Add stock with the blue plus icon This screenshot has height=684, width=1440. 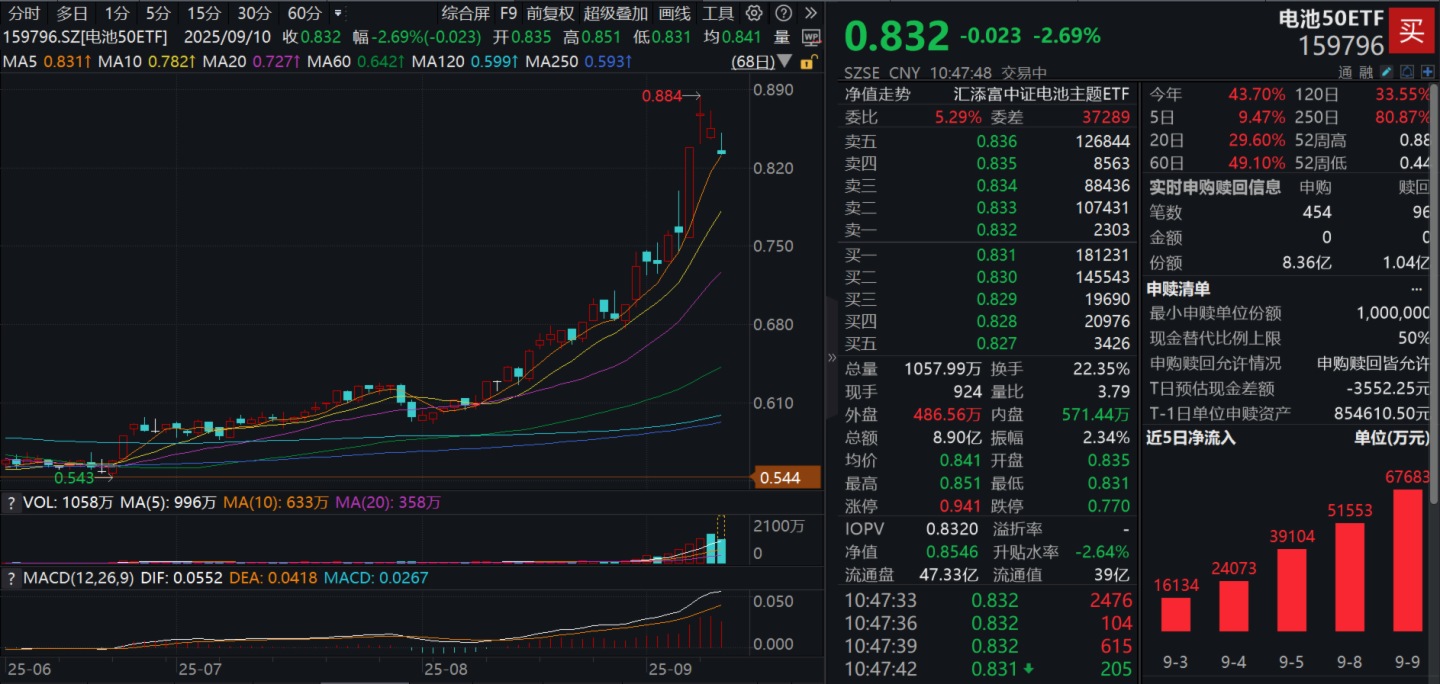[x=1428, y=72]
